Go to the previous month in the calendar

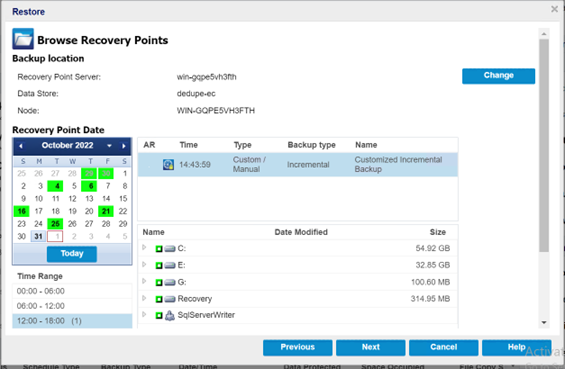(21, 146)
